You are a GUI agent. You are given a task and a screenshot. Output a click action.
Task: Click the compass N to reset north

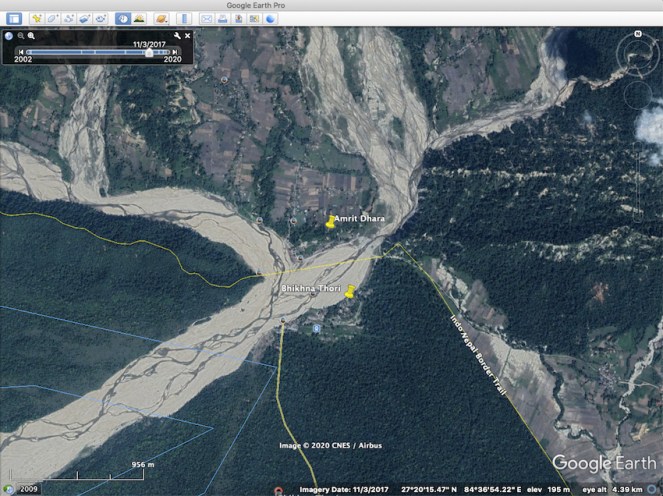tap(636, 35)
